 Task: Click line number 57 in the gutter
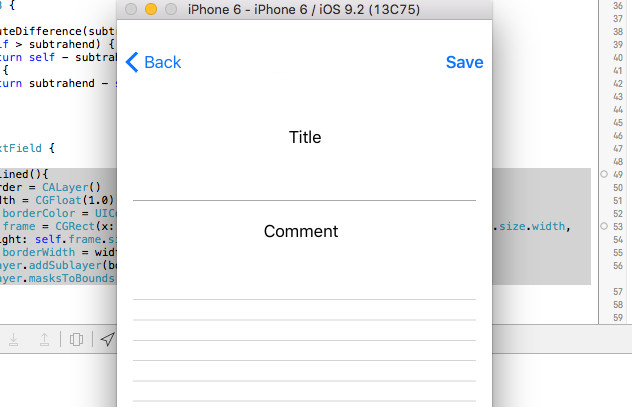617,291
